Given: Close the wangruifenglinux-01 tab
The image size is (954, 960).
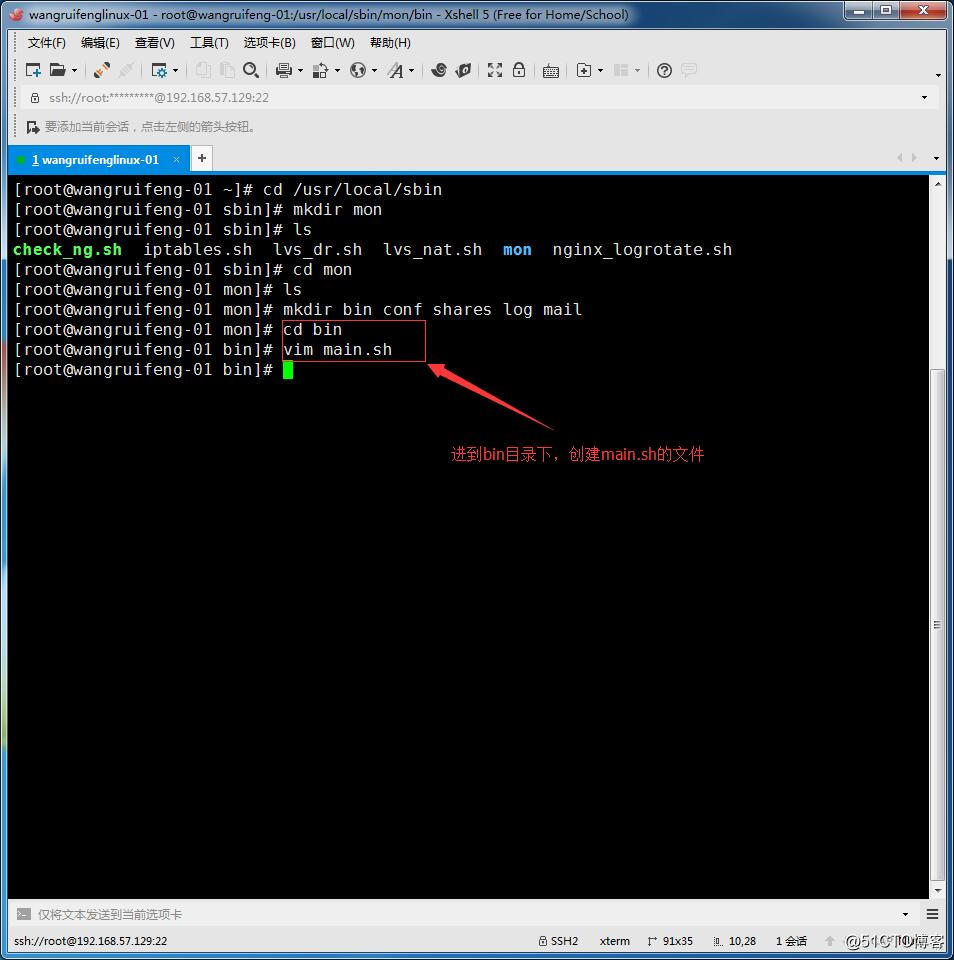Looking at the screenshot, I should (x=176, y=160).
